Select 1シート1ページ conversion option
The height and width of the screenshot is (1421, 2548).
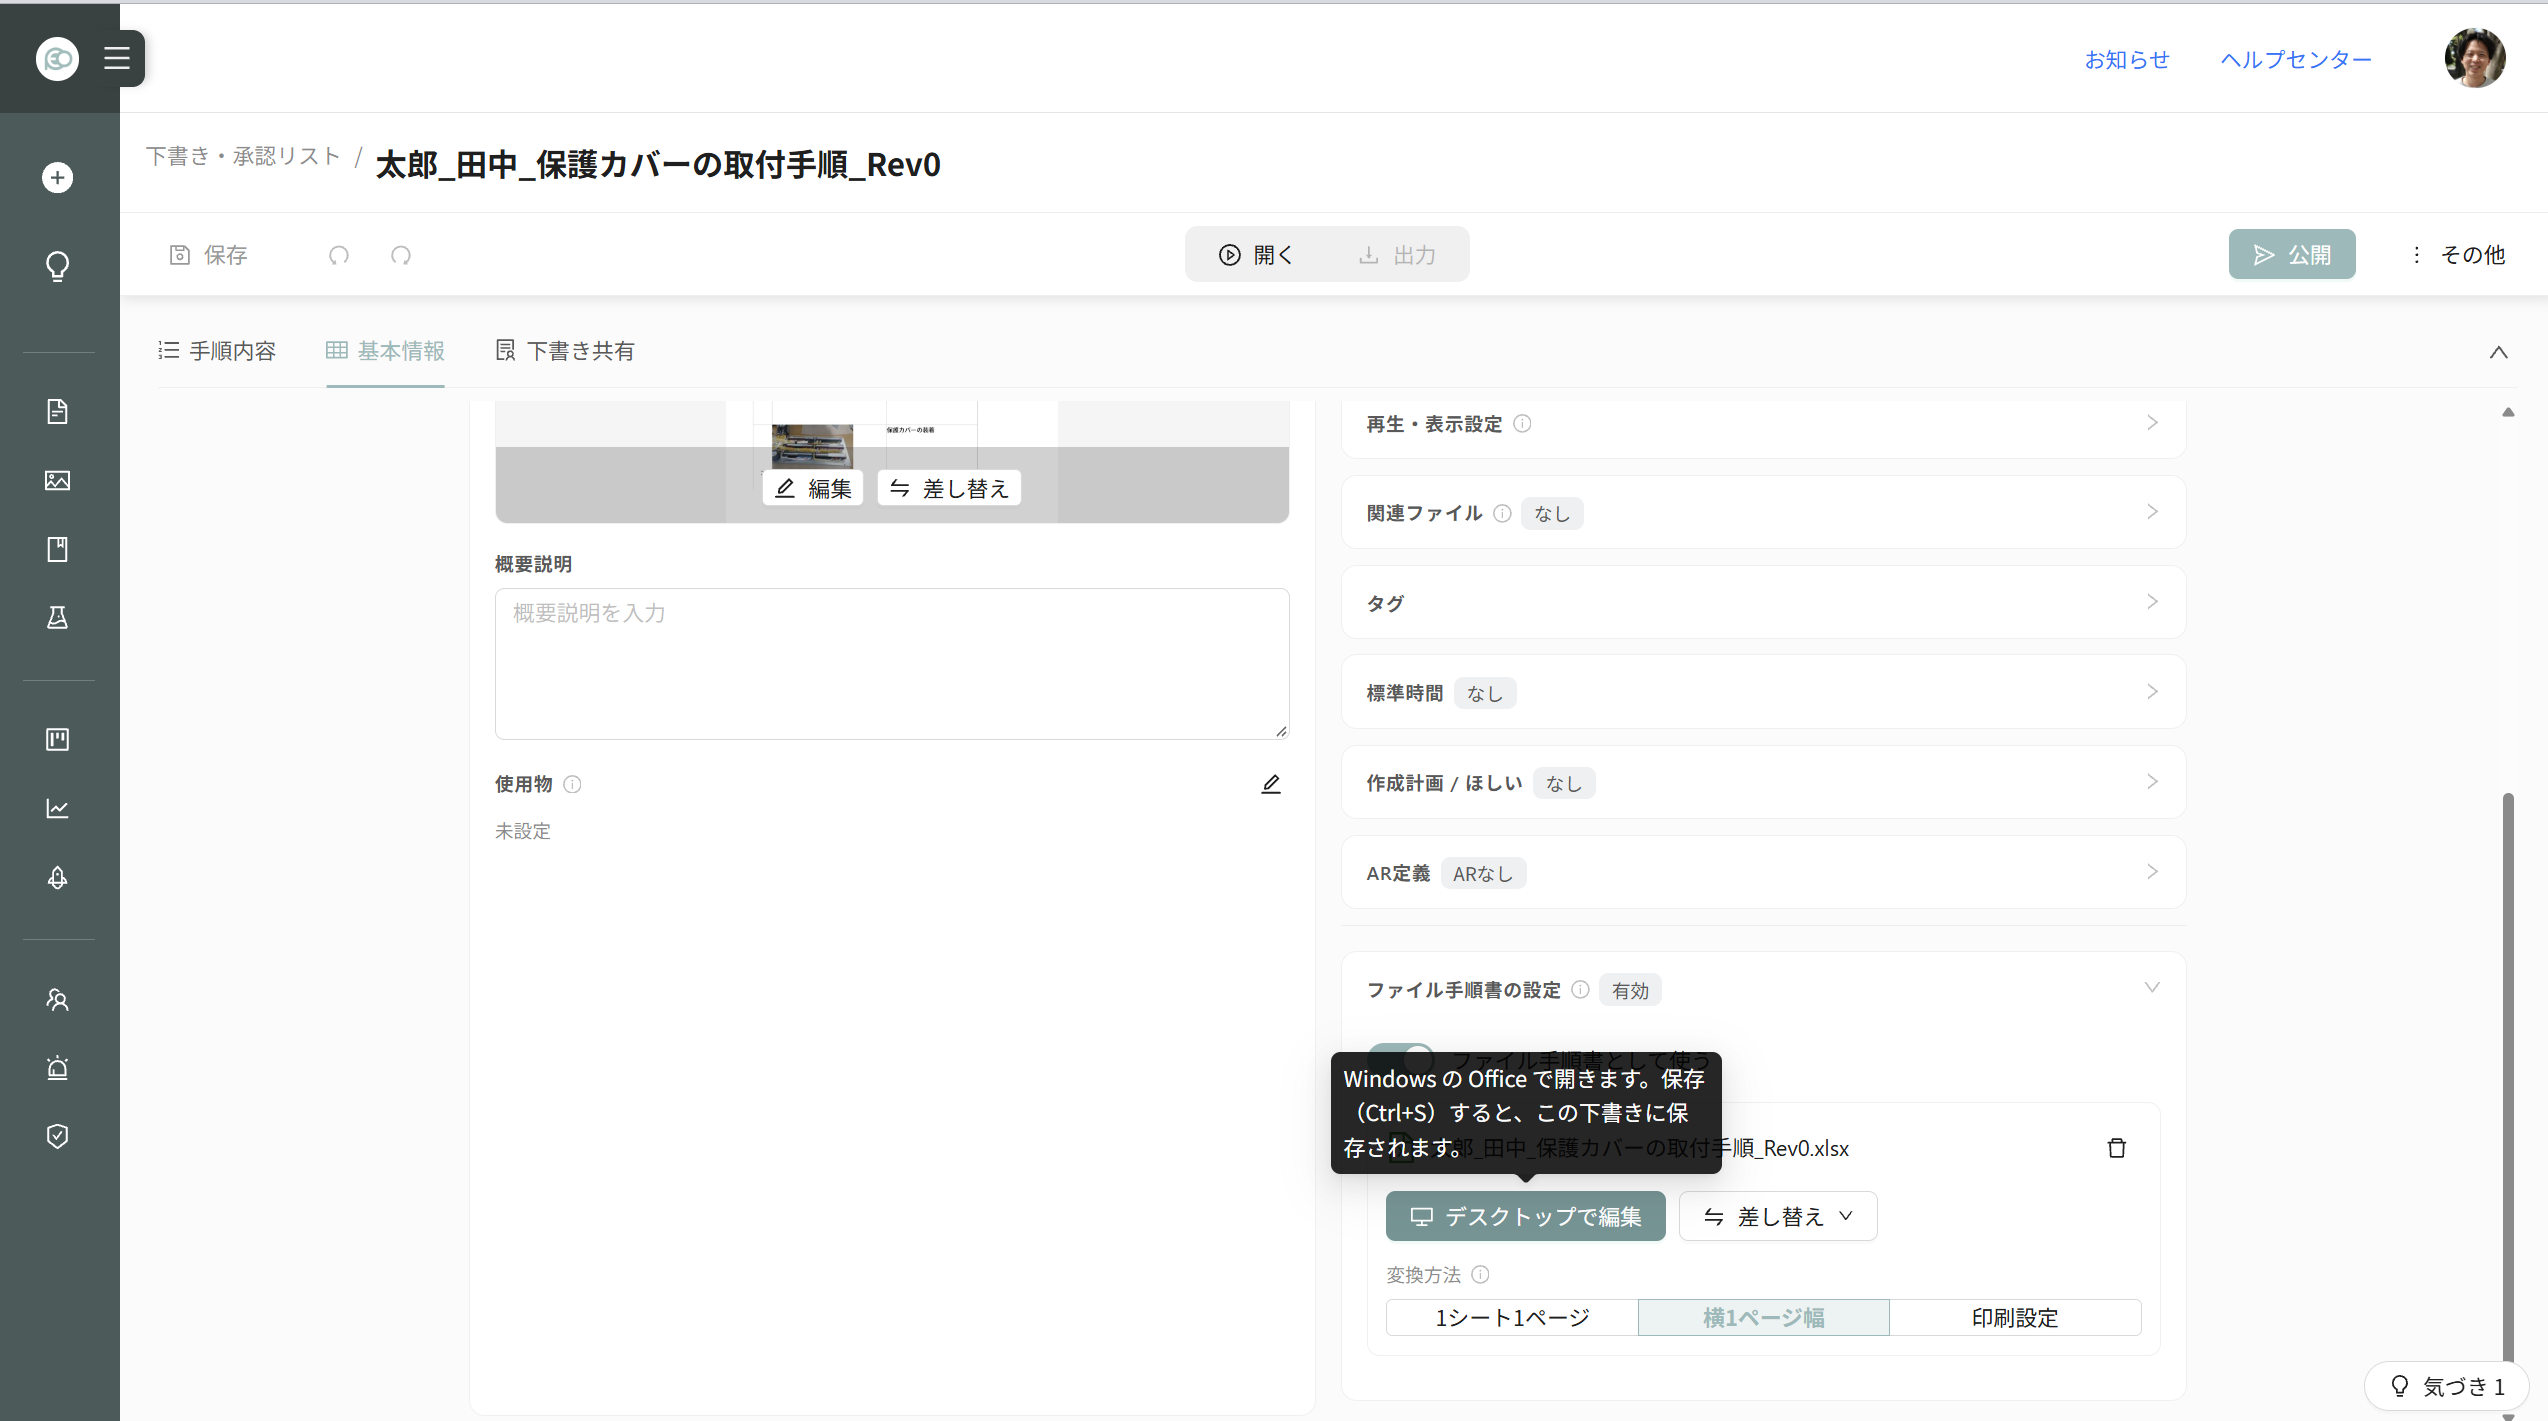click(x=1512, y=1318)
